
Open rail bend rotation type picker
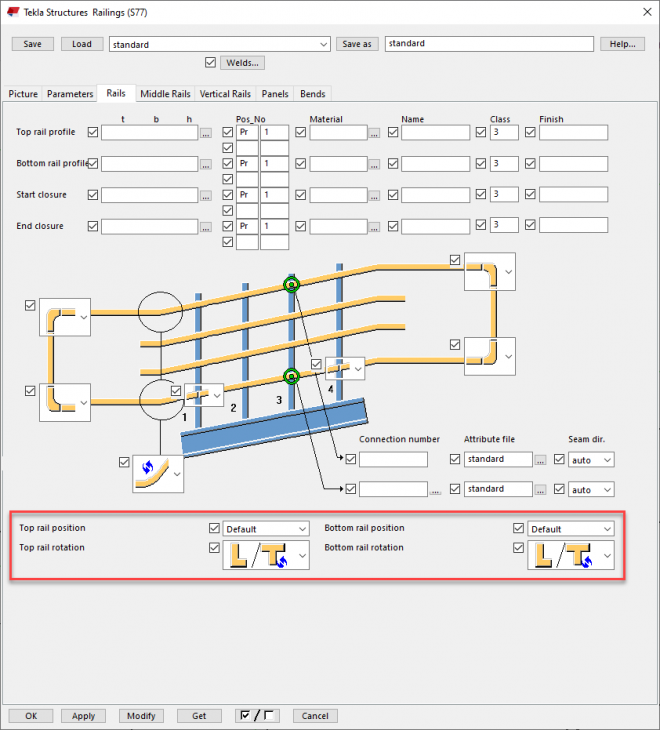[158, 474]
